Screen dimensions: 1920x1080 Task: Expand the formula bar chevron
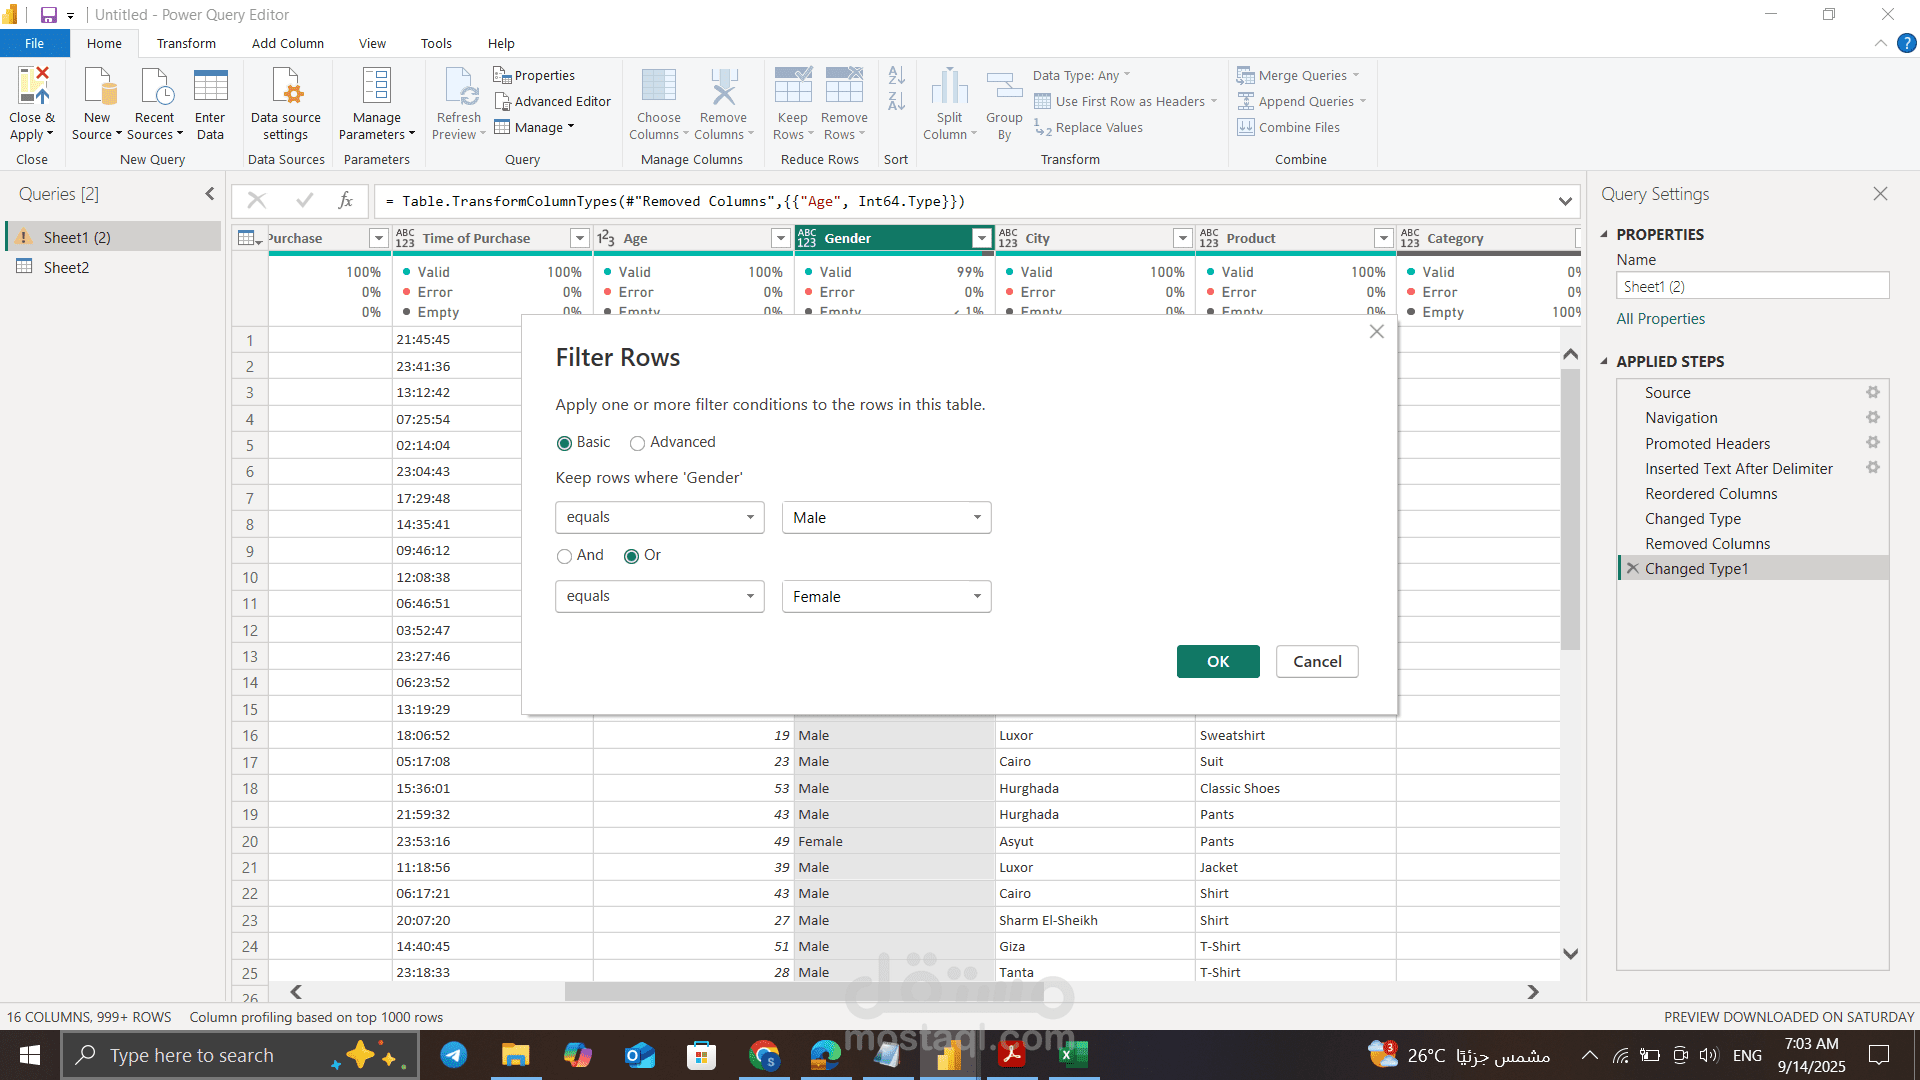pos(1565,202)
